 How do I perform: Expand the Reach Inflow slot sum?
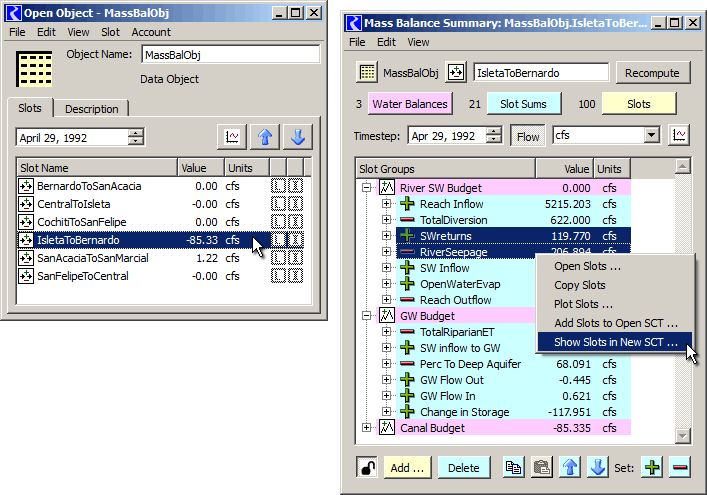tap(386, 204)
